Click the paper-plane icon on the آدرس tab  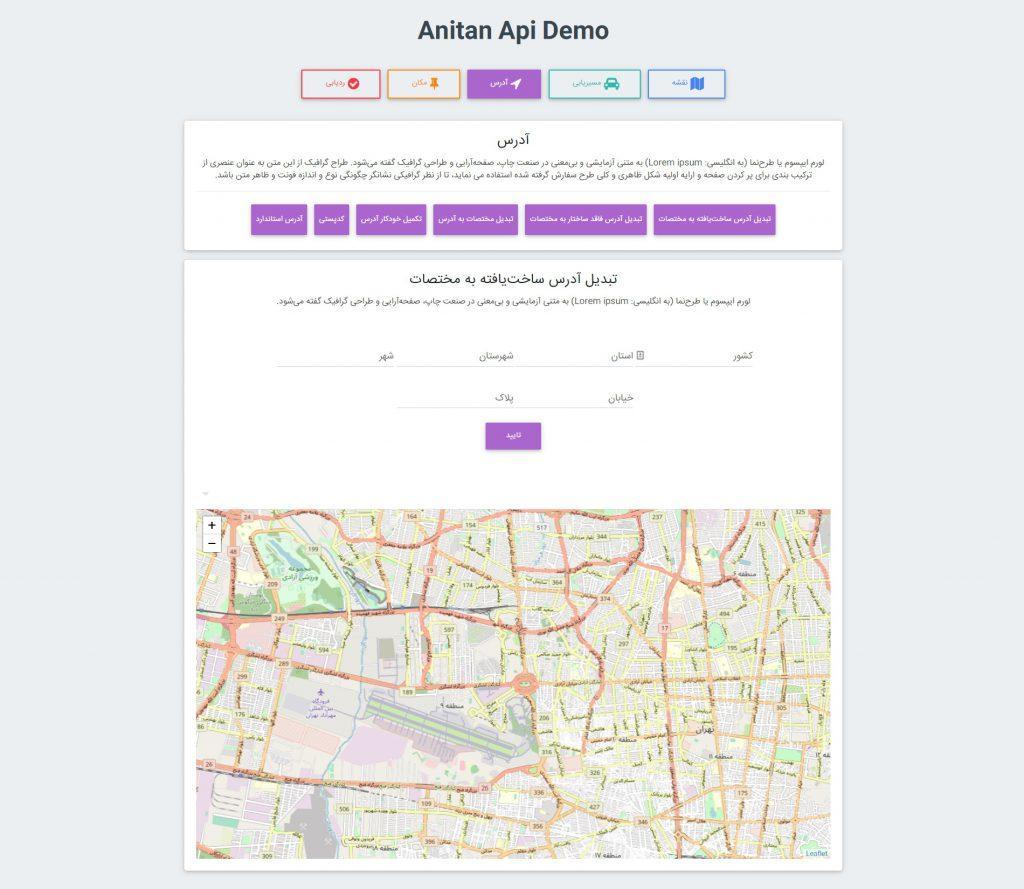[x=516, y=84]
